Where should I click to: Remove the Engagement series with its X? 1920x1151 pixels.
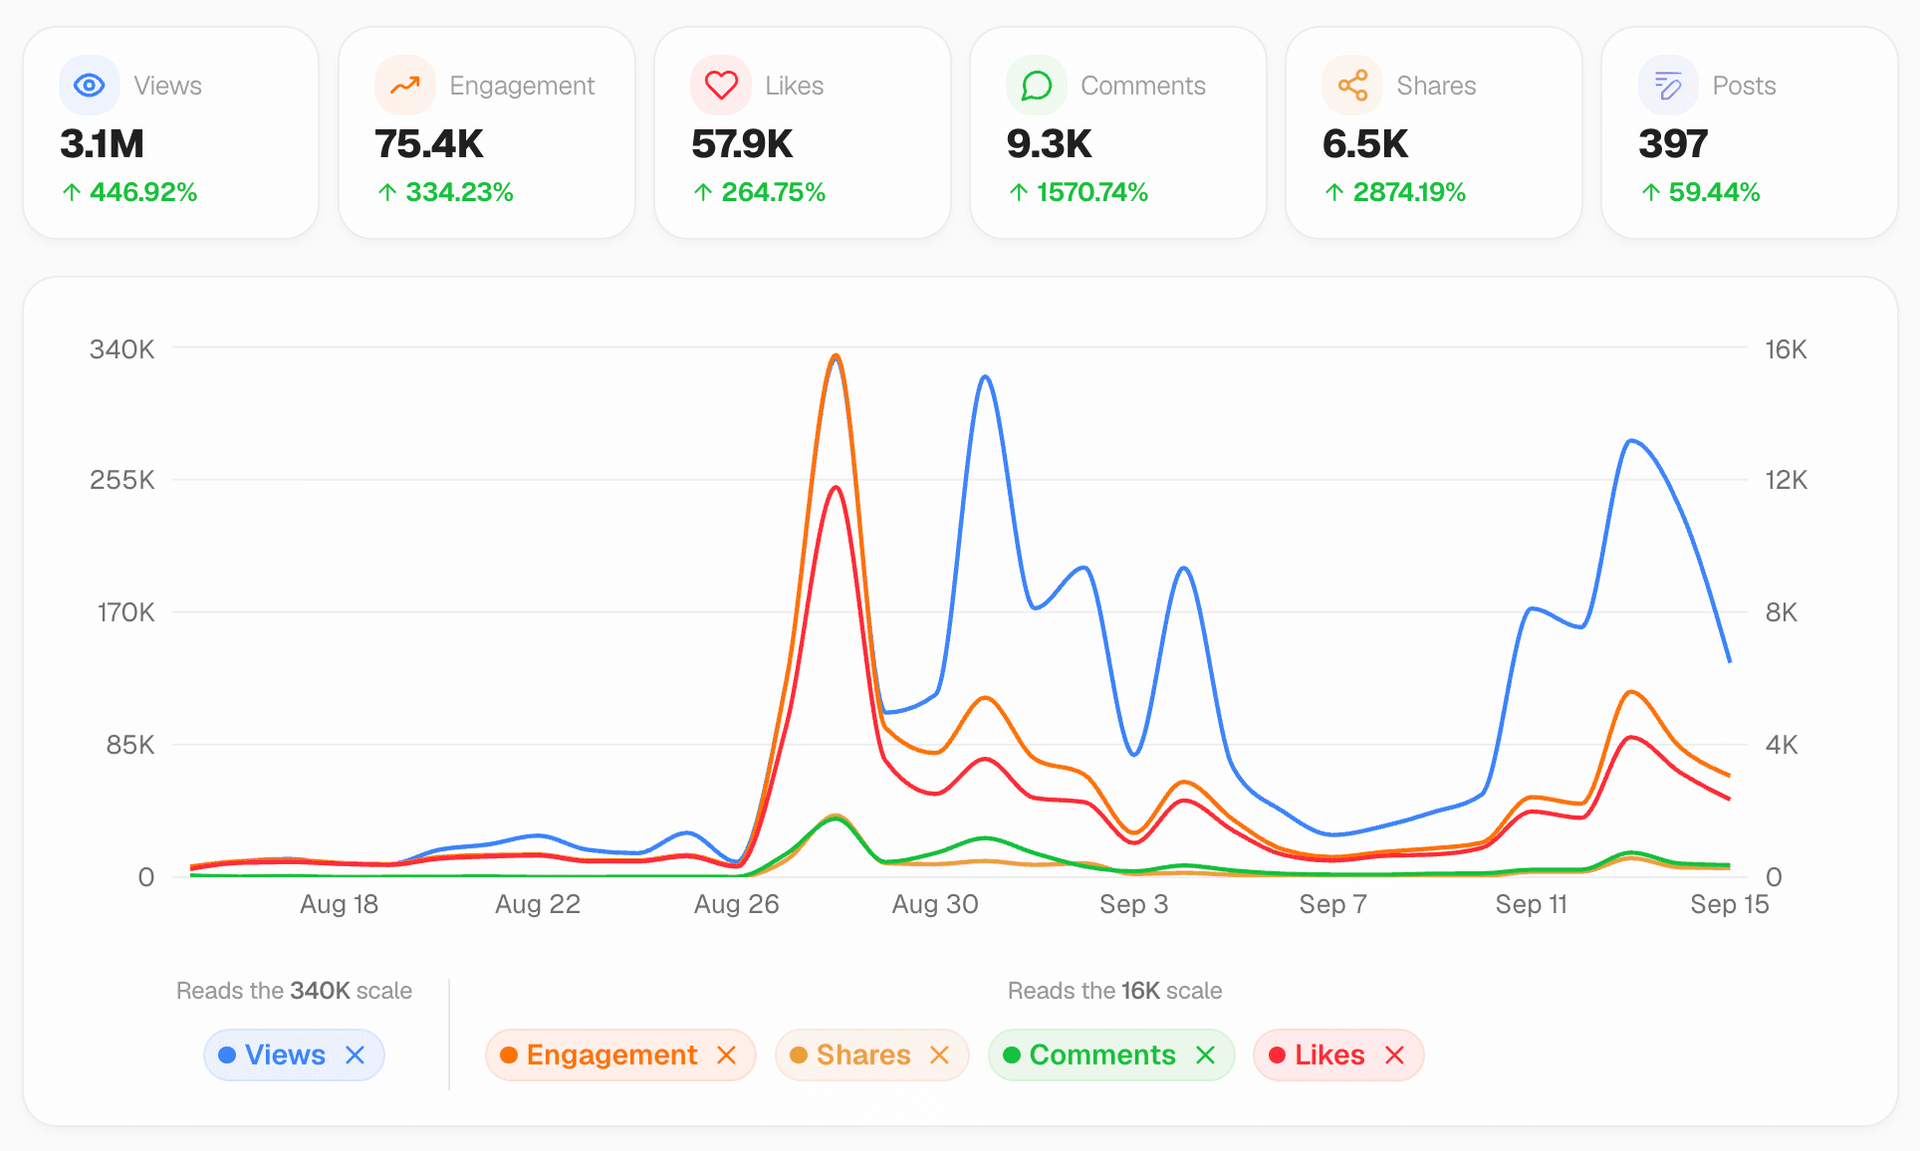click(727, 1055)
